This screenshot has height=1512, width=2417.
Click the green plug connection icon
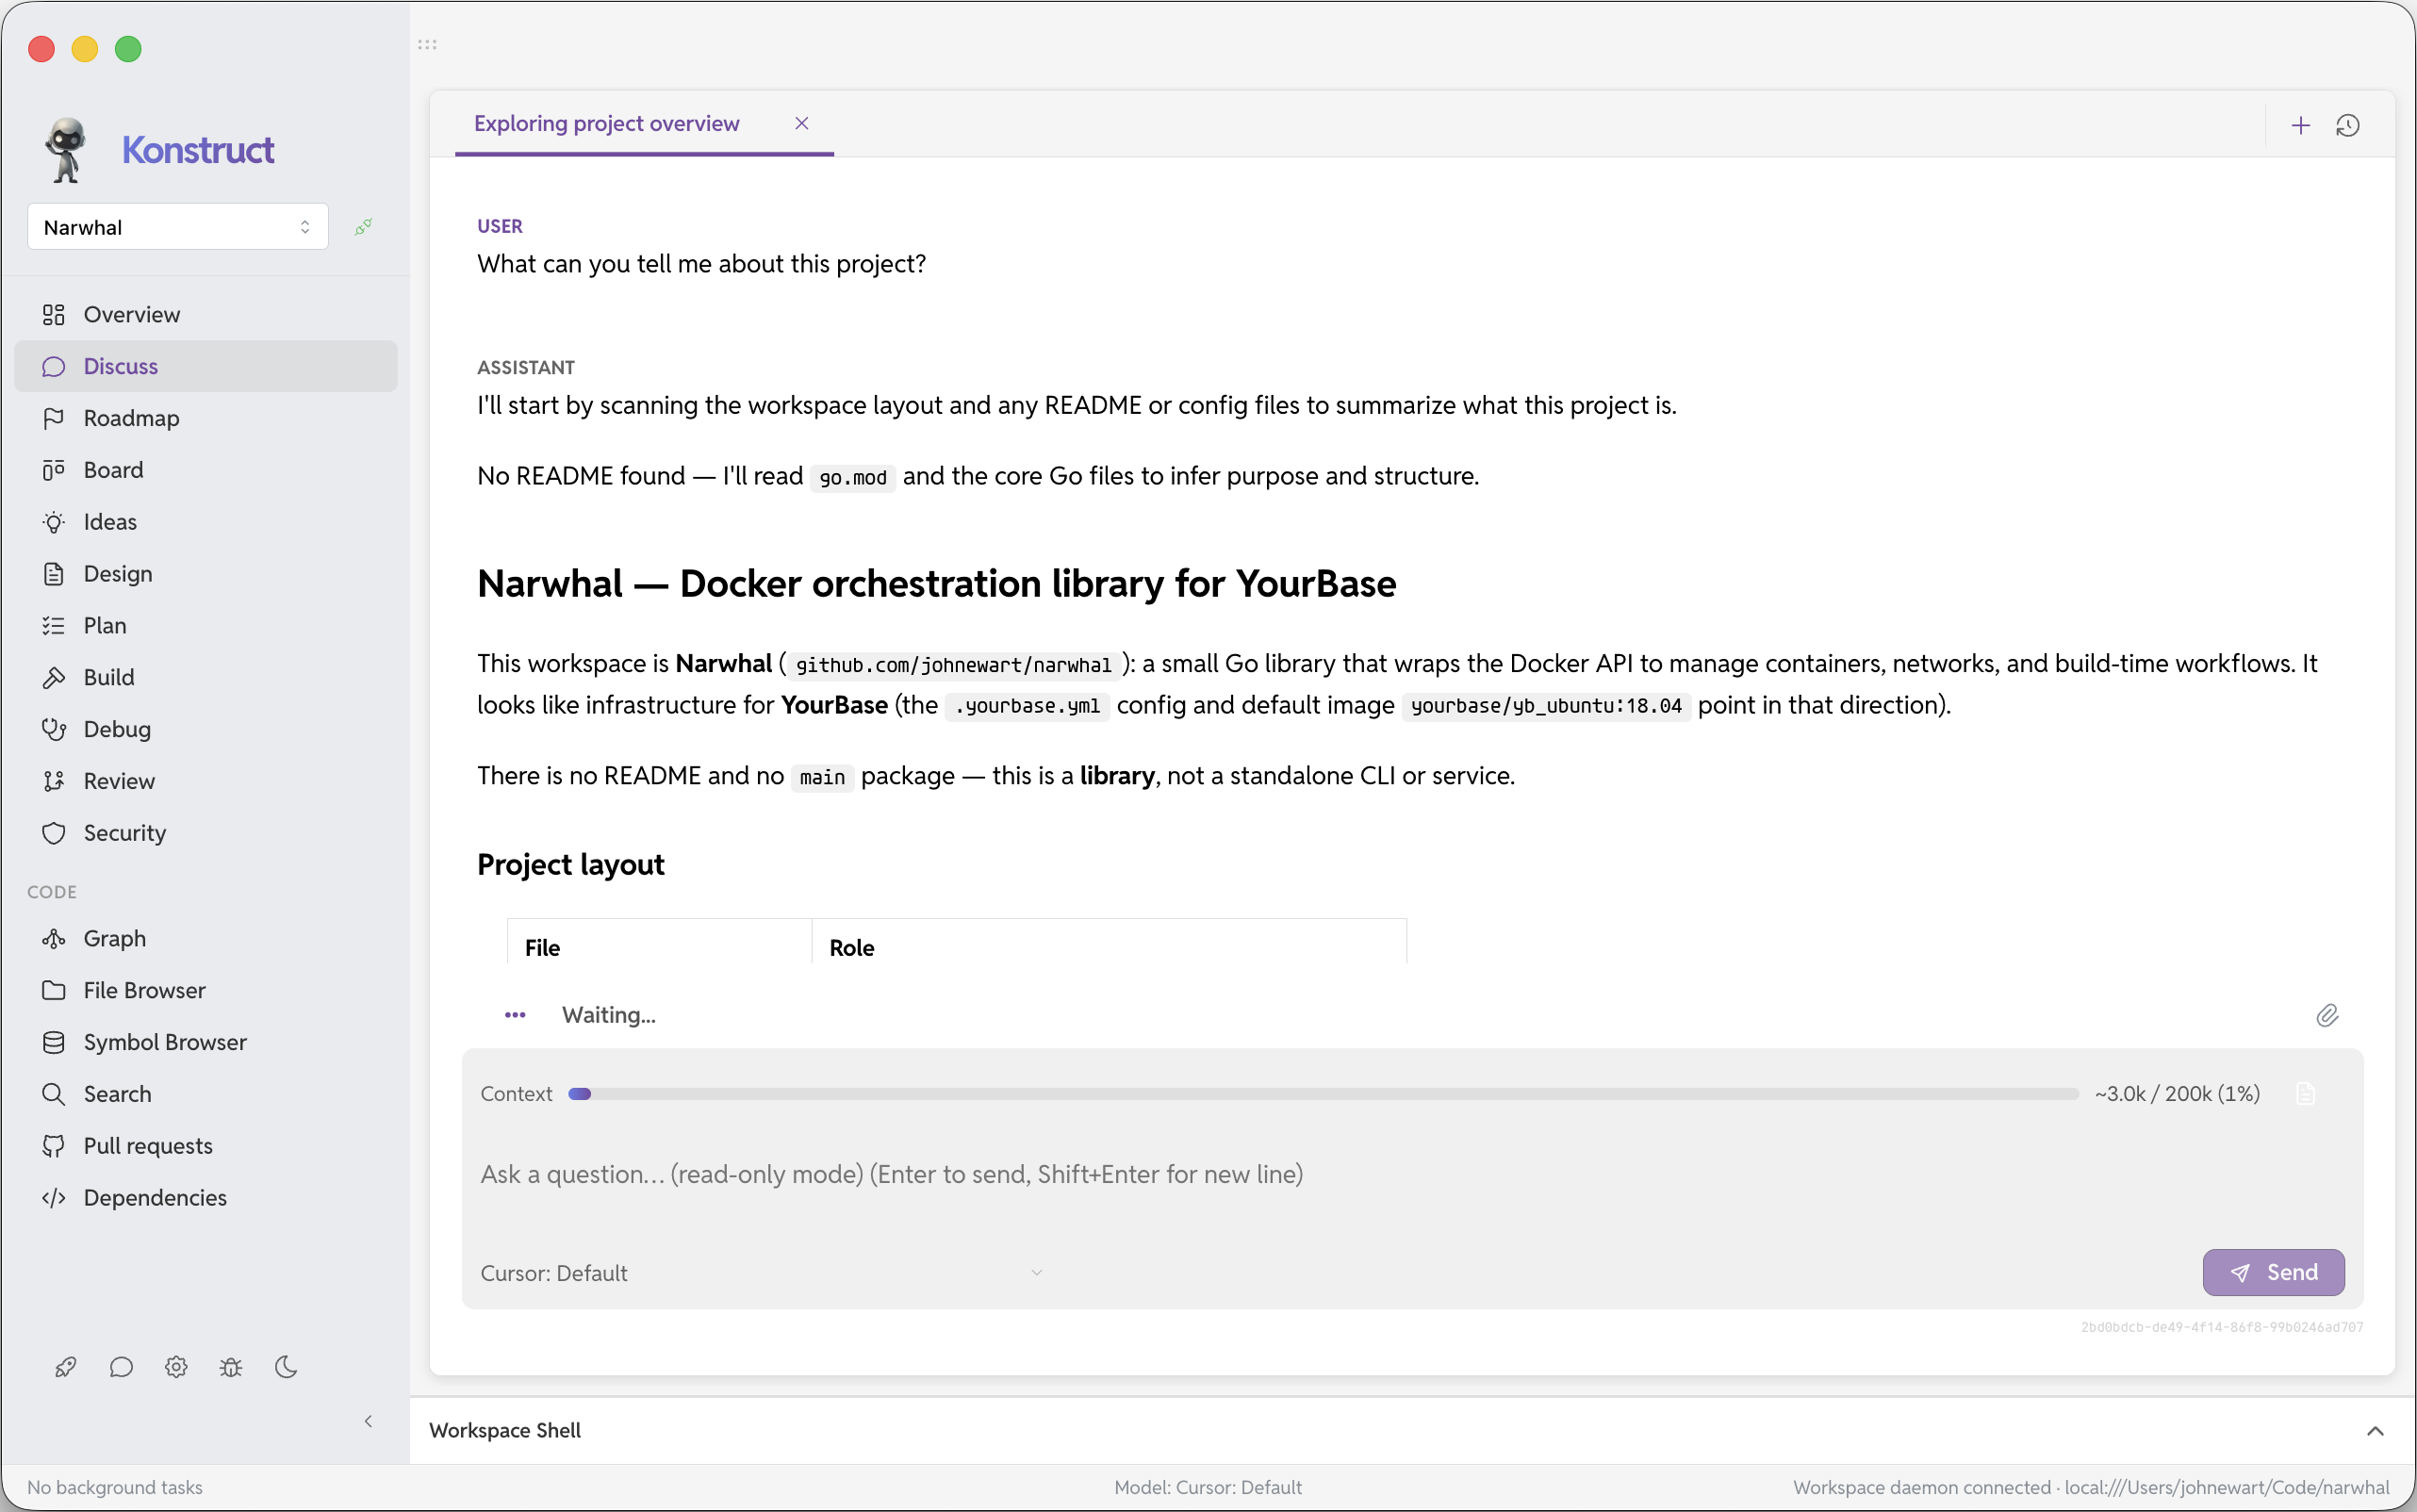[x=364, y=227]
